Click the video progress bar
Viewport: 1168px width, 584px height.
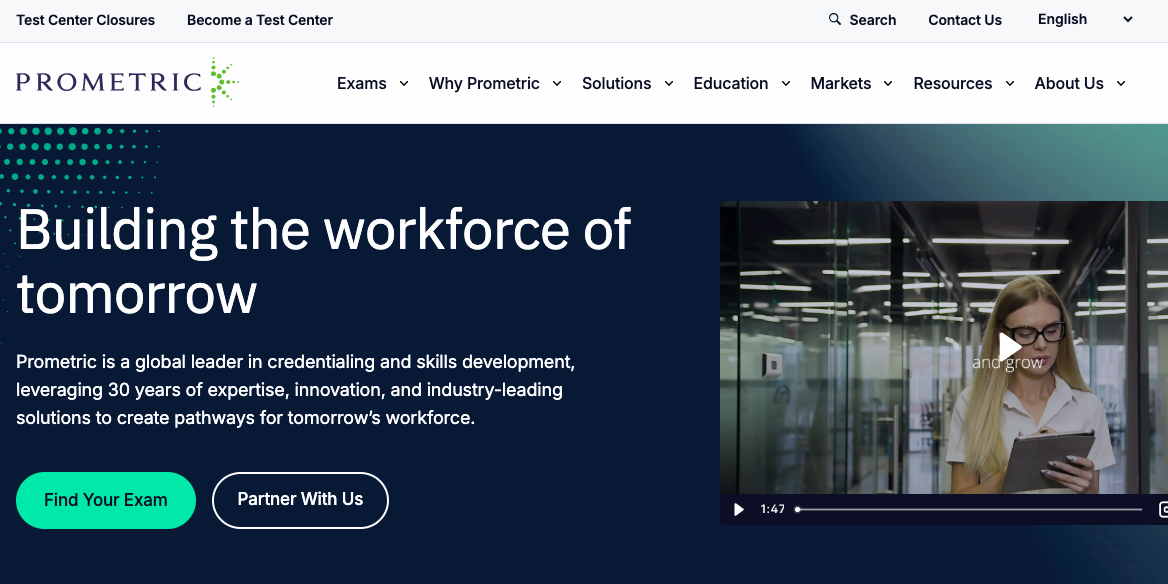click(x=968, y=510)
